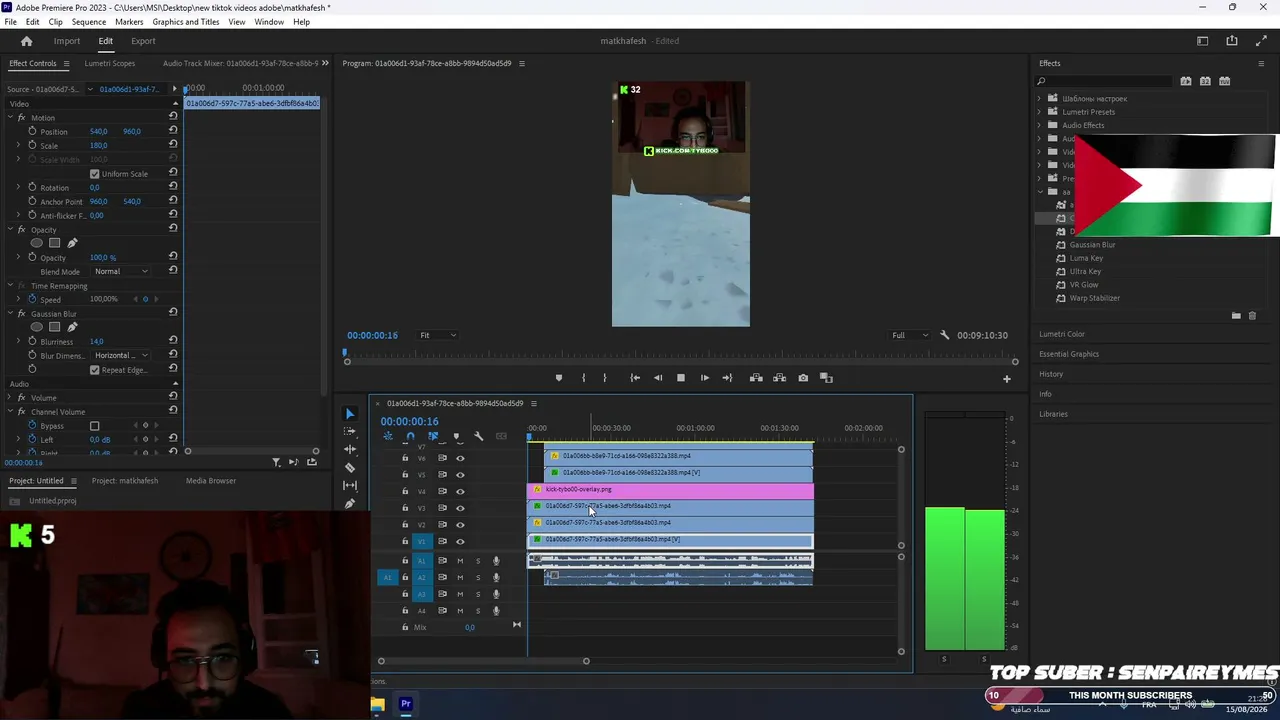Click Mark Out in the Program Monitor

pyautogui.click(x=604, y=378)
